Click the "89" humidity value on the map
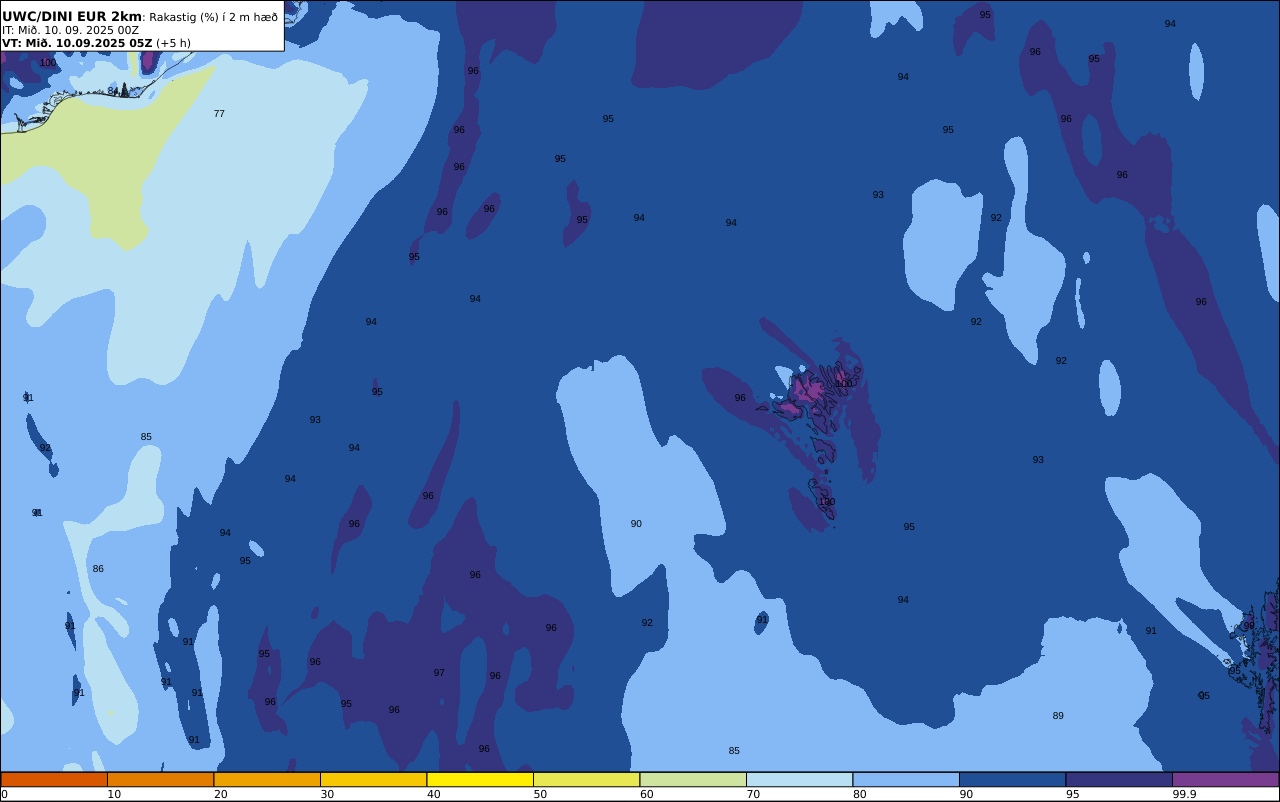Viewport: 1280px width, 802px height. click(x=1058, y=716)
